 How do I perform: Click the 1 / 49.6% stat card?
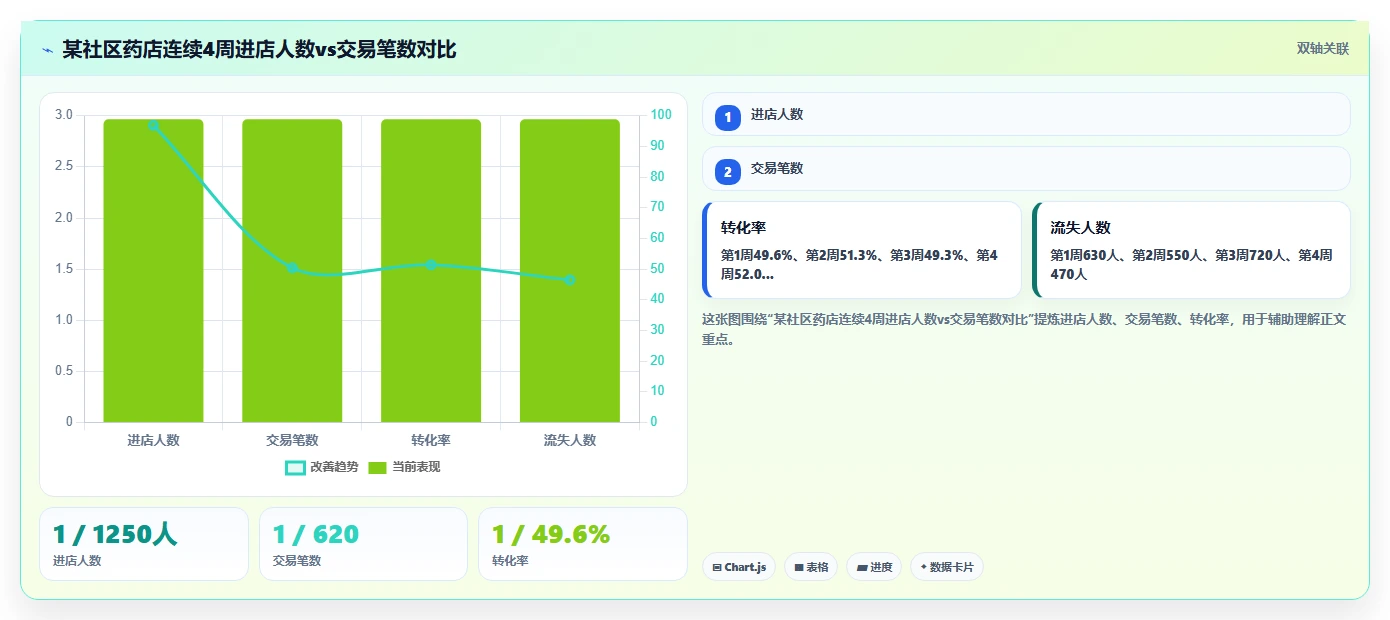pos(583,544)
